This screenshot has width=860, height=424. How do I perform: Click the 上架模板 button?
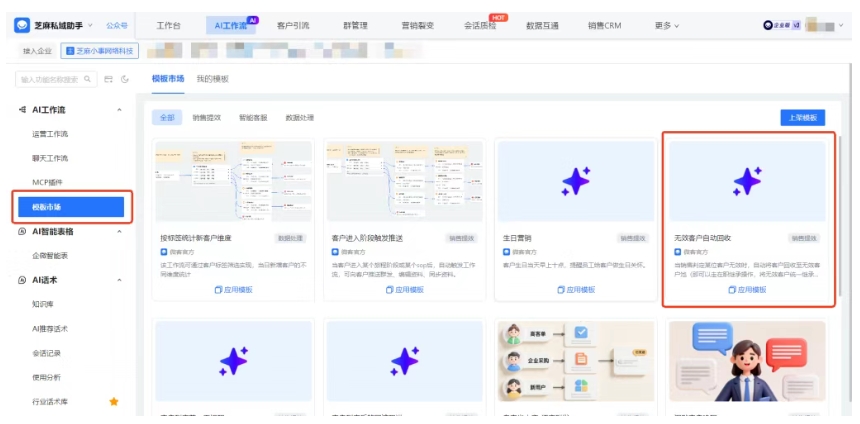pos(802,118)
